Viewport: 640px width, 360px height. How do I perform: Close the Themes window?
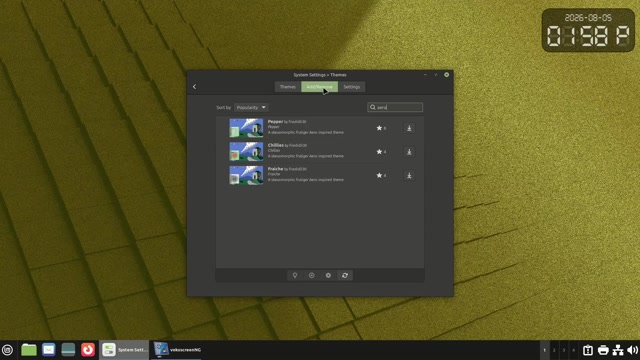(447, 75)
